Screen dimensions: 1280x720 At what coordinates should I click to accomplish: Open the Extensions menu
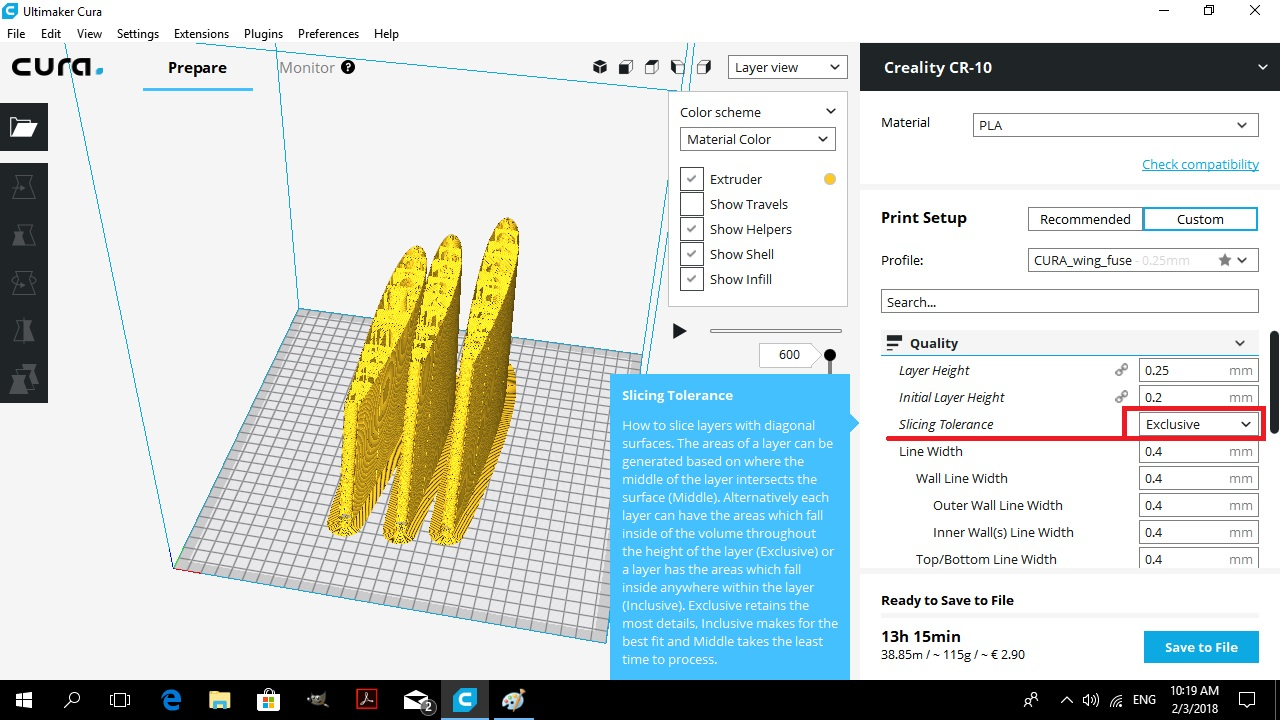coord(201,33)
